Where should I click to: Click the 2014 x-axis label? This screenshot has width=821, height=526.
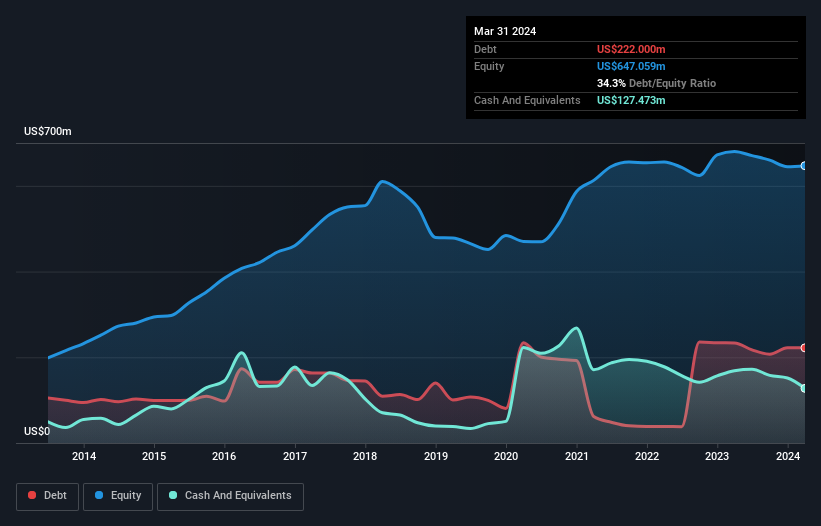click(x=84, y=456)
